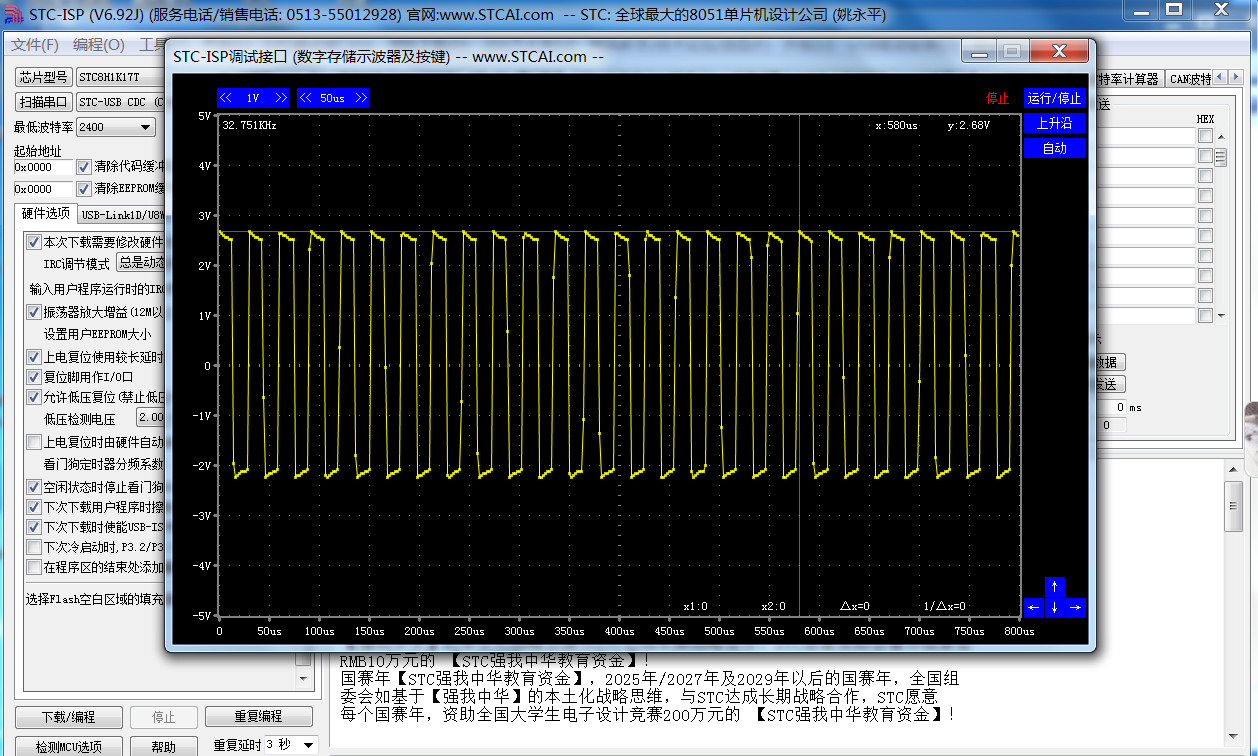Pan waveform right with the right arrow

click(1075, 607)
